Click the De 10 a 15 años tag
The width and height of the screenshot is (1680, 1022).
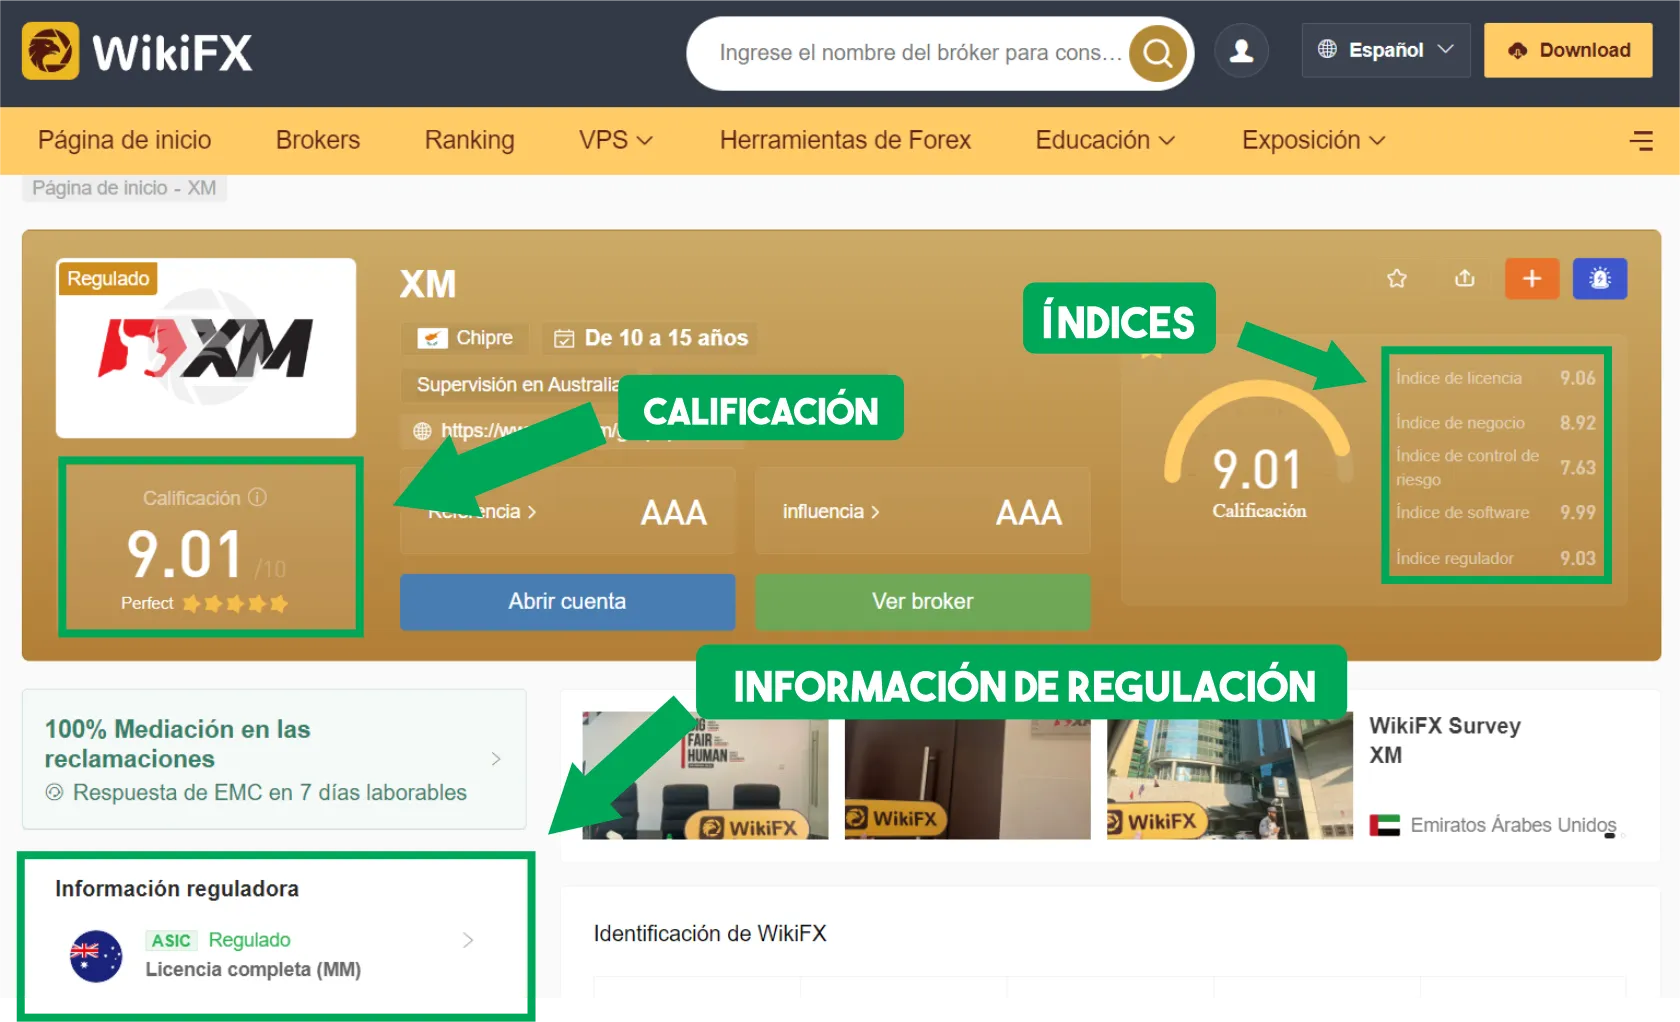[650, 338]
